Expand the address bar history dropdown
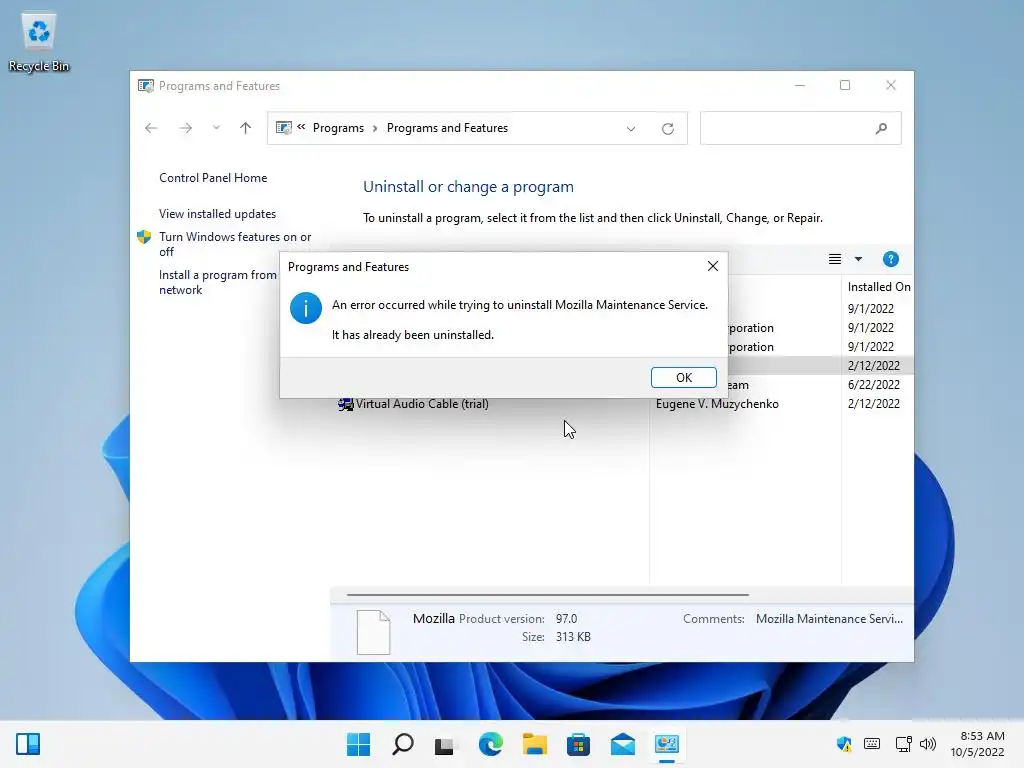 (631, 129)
